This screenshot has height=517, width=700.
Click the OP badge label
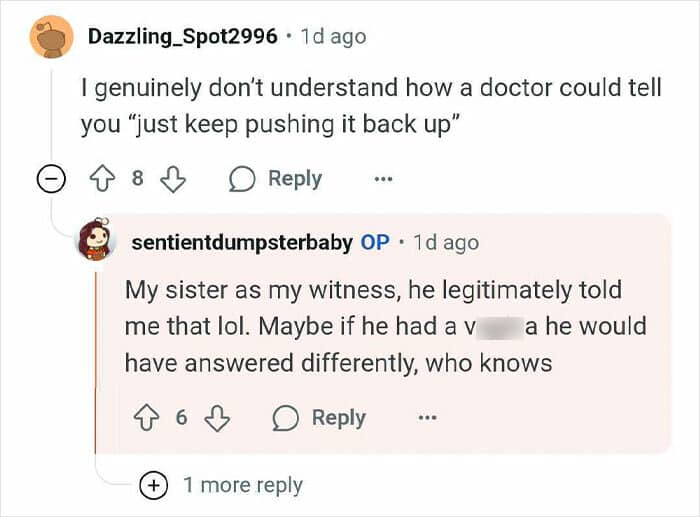tap(375, 242)
